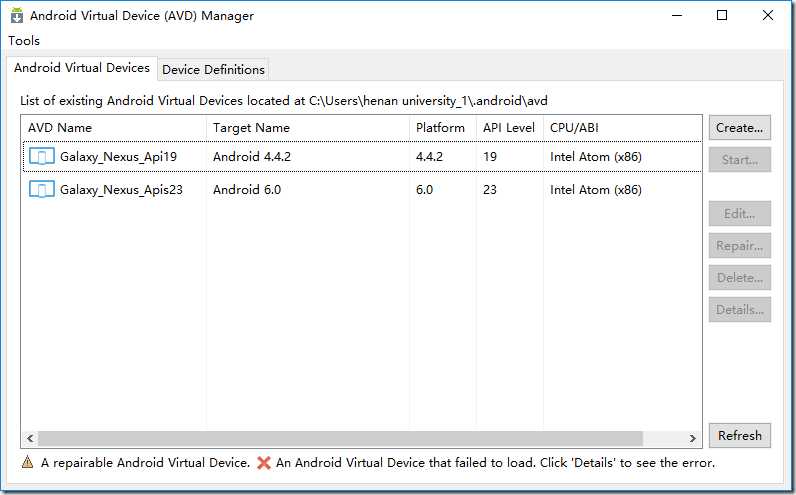Select the Galaxy_Nexus_Api19 row name
Image resolution: width=796 pixels, height=495 pixels.
[x=118, y=156]
